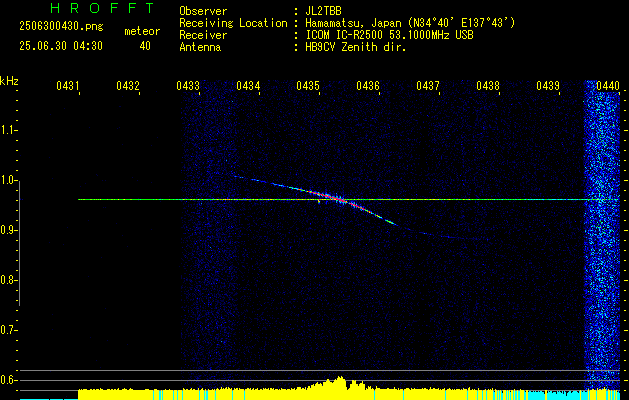Click the HROFFT title text
Screen dimensions: 629x400
(x=102, y=8)
